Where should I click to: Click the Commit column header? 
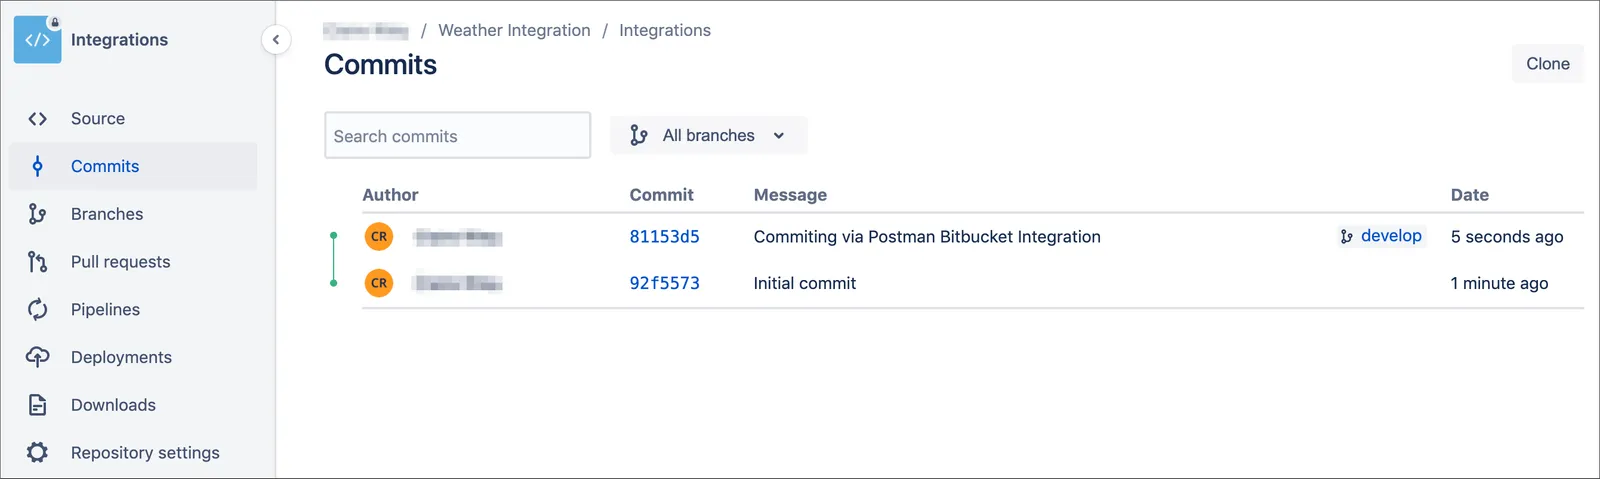tap(661, 195)
